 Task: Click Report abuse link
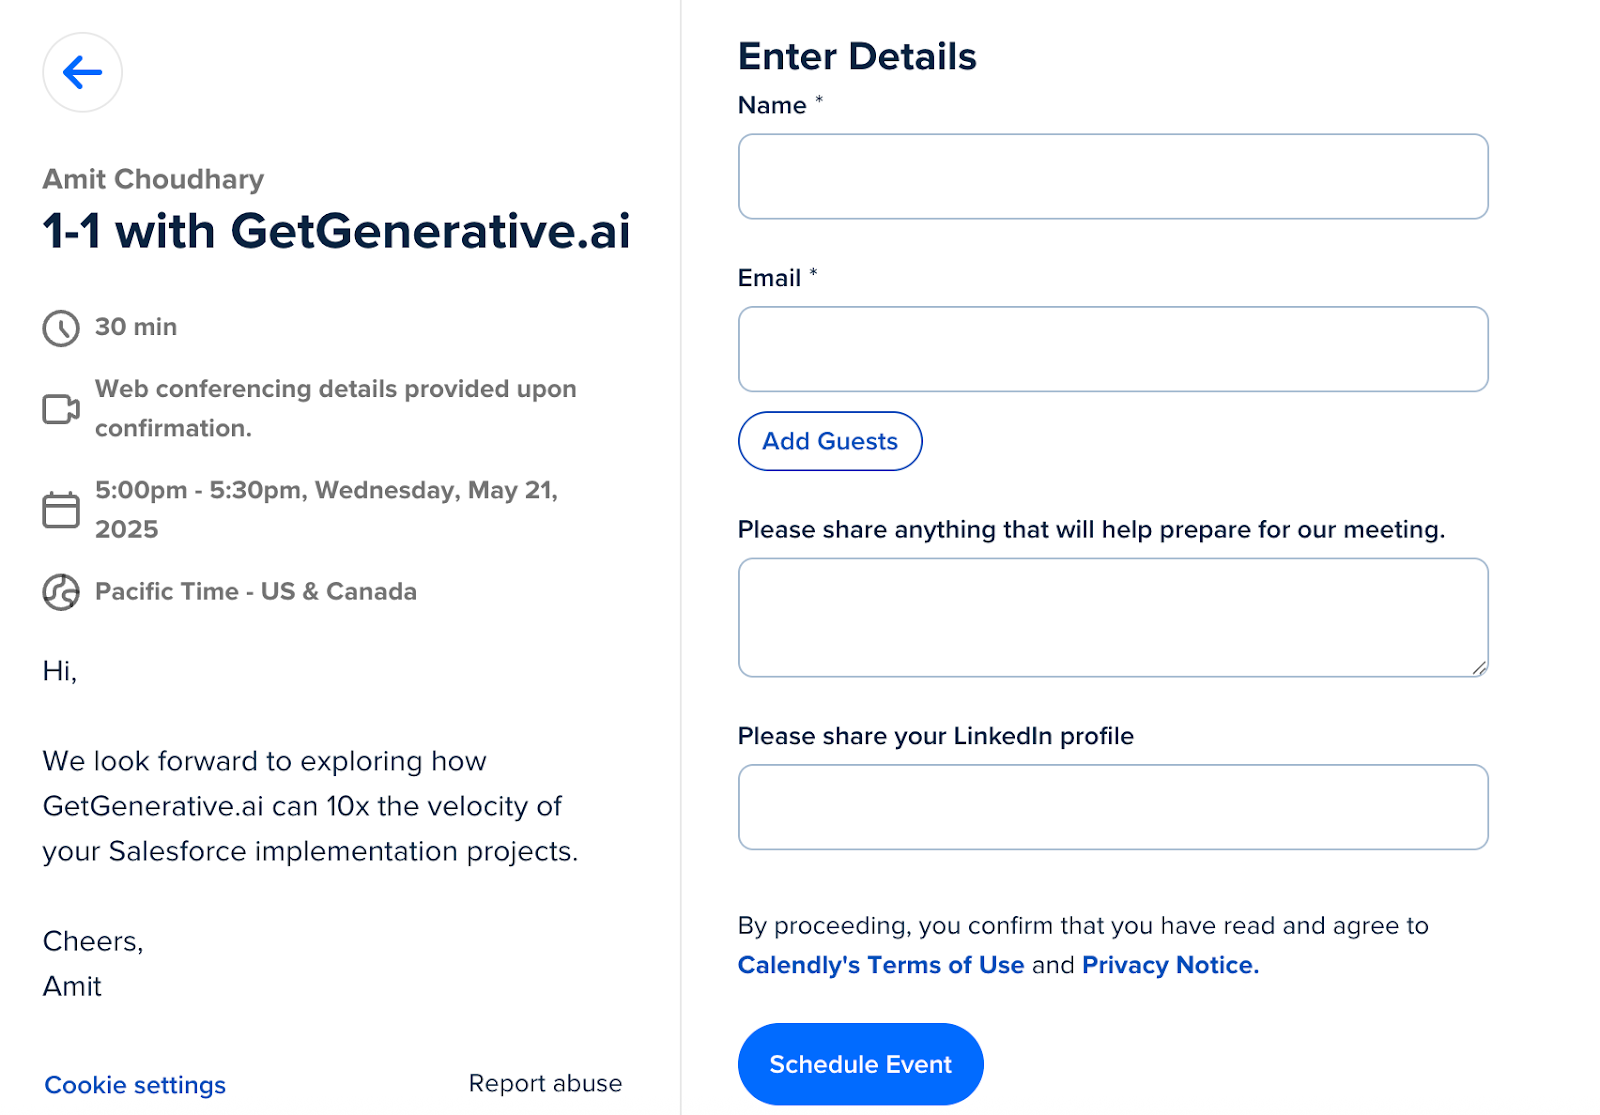tap(545, 1083)
